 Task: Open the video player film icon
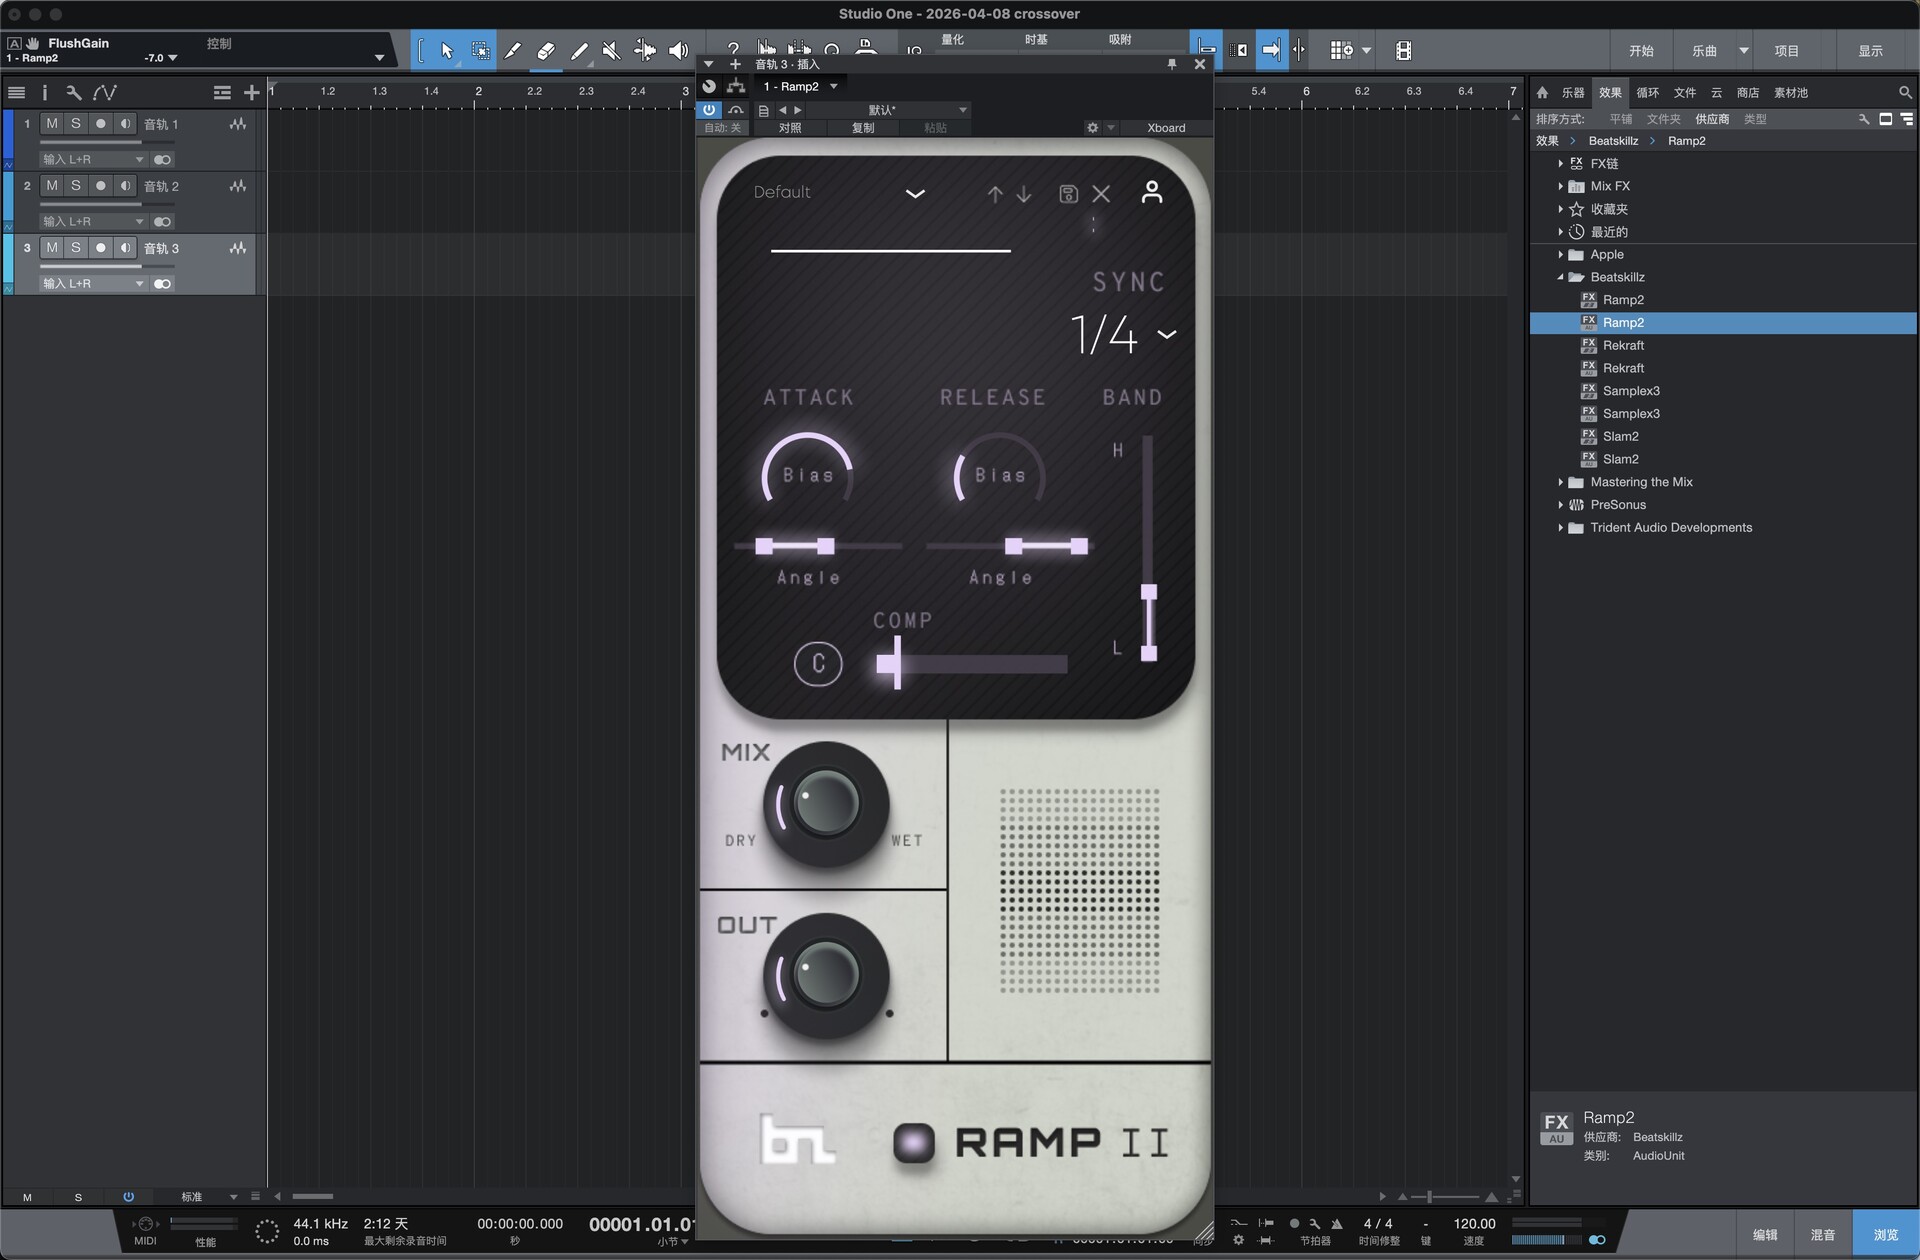[1404, 51]
